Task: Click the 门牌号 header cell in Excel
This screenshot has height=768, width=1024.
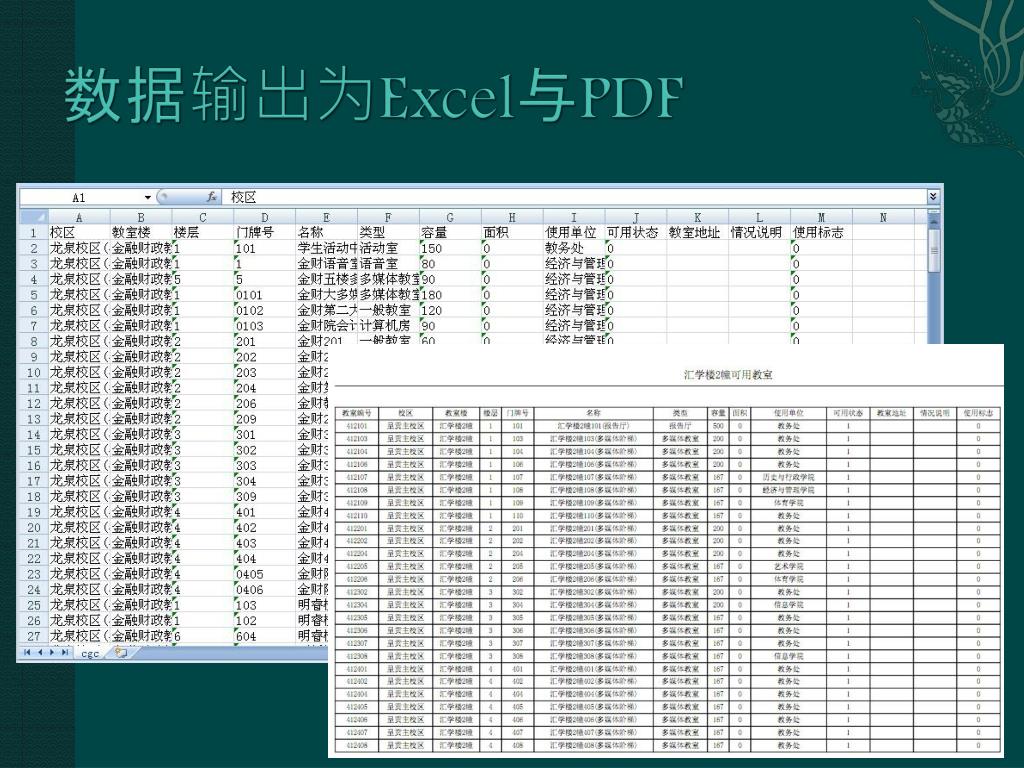Action: tap(264, 232)
